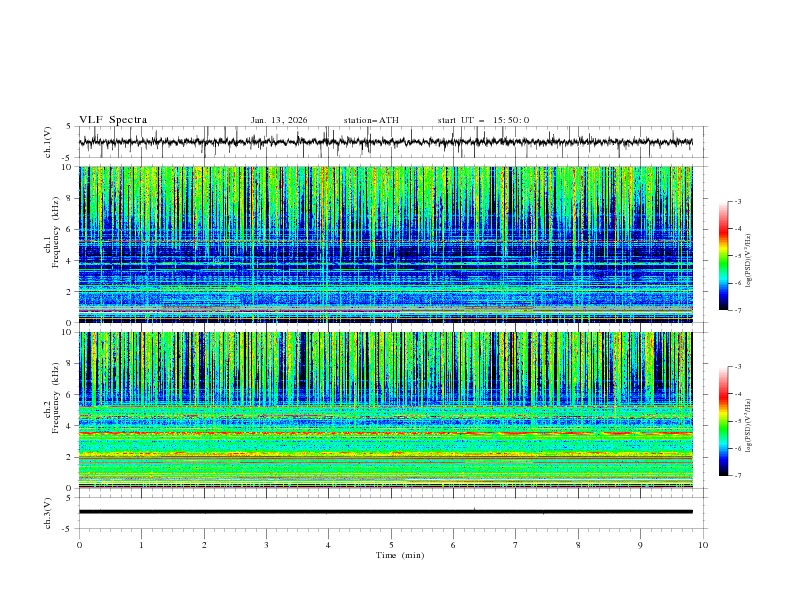Screen dimensions: 792x612
Task: Click the "ch.1(V)" axis label
Action: 48,142
